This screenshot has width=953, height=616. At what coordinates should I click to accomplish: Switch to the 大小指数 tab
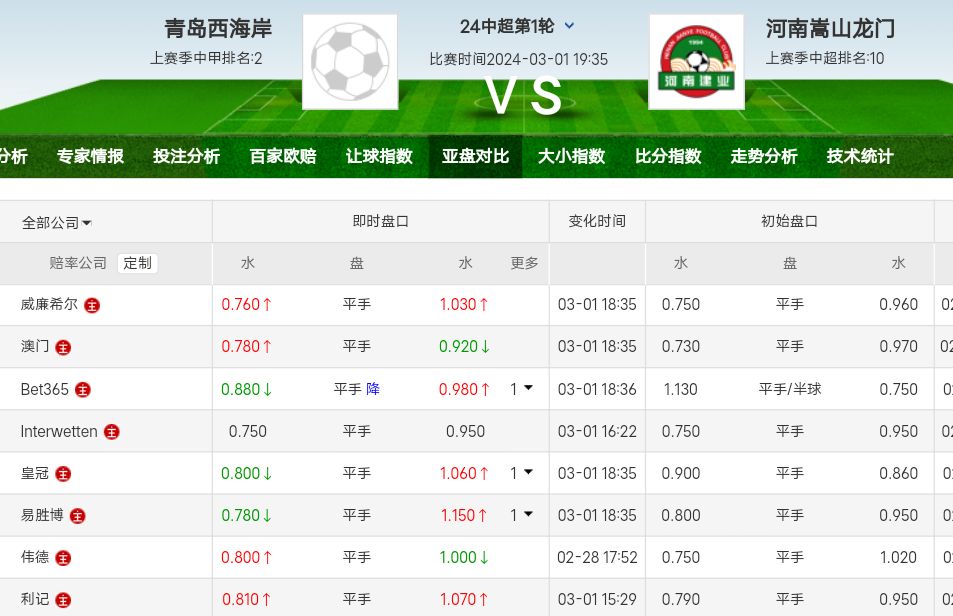pyautogui.click(x=572, y=156)
